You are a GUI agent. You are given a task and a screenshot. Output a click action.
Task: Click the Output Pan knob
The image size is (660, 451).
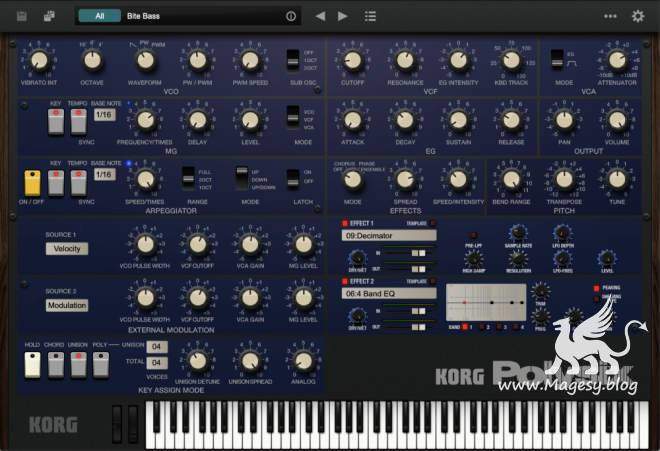click(564, 120)
